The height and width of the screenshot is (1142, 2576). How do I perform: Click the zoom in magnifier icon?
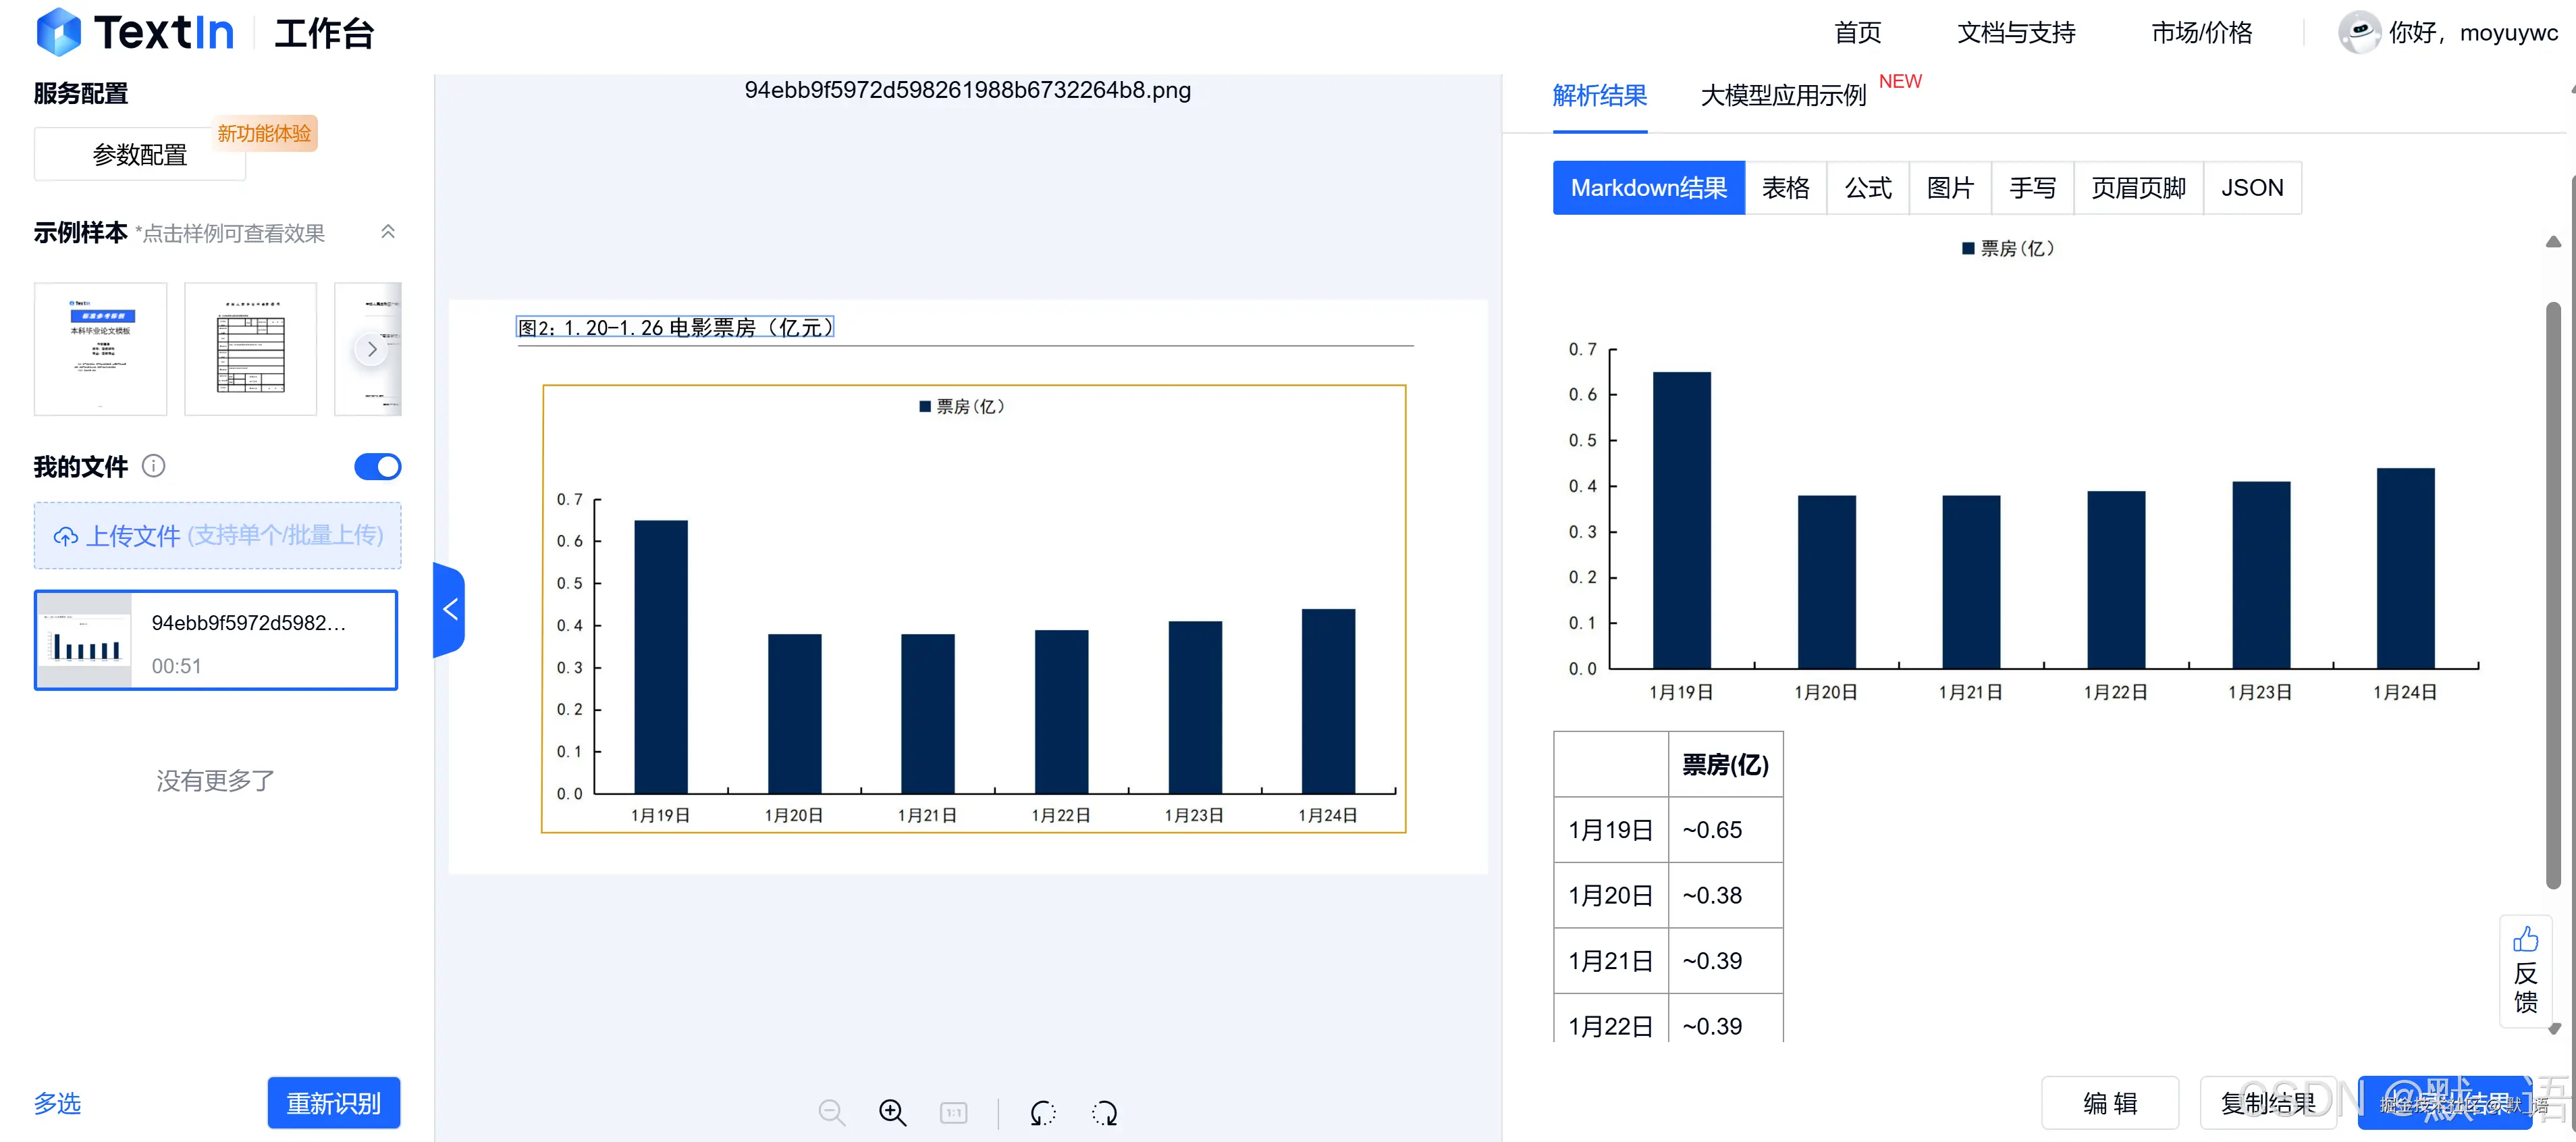(x=892, y=1112)
